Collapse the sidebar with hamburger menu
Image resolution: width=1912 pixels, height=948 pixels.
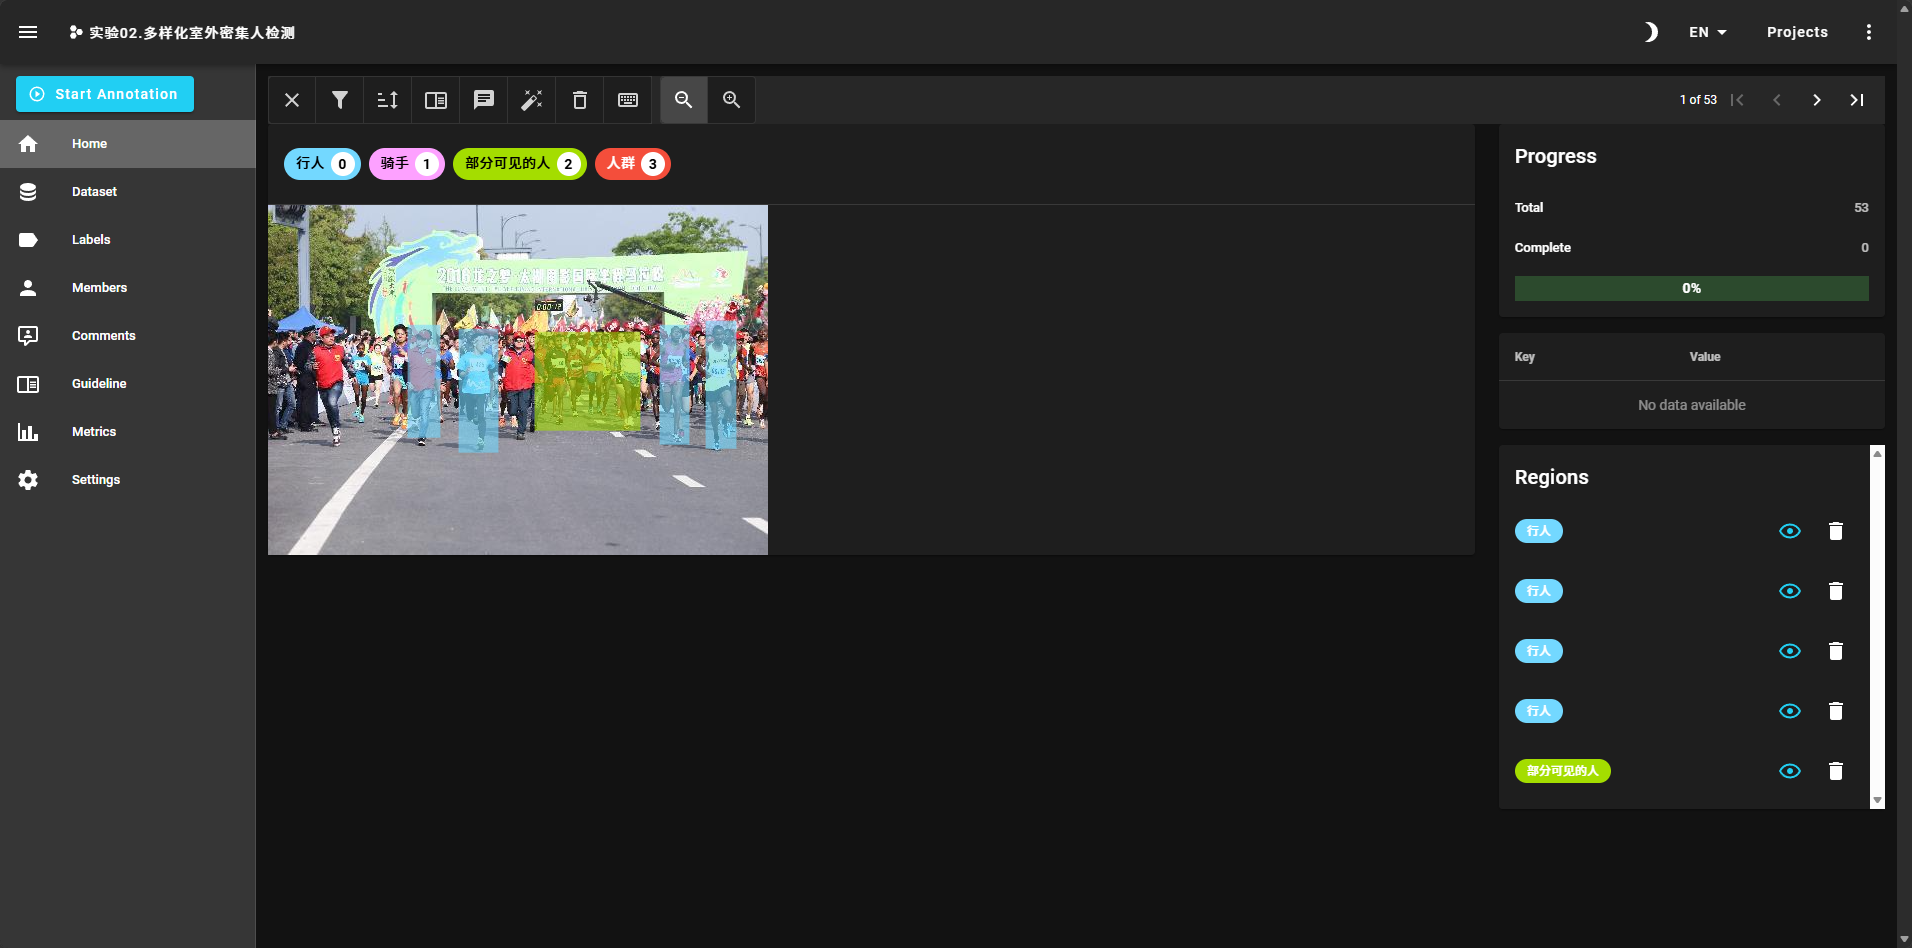pyautogui.click(x=28, y=32)
